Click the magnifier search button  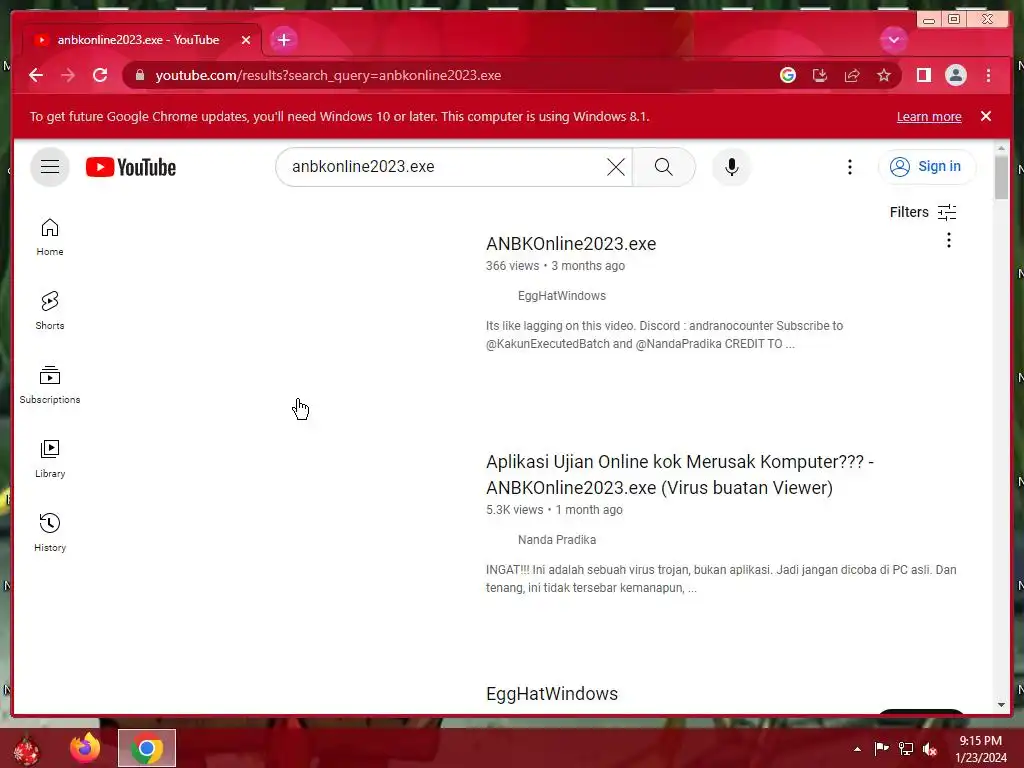coord(664,167)
